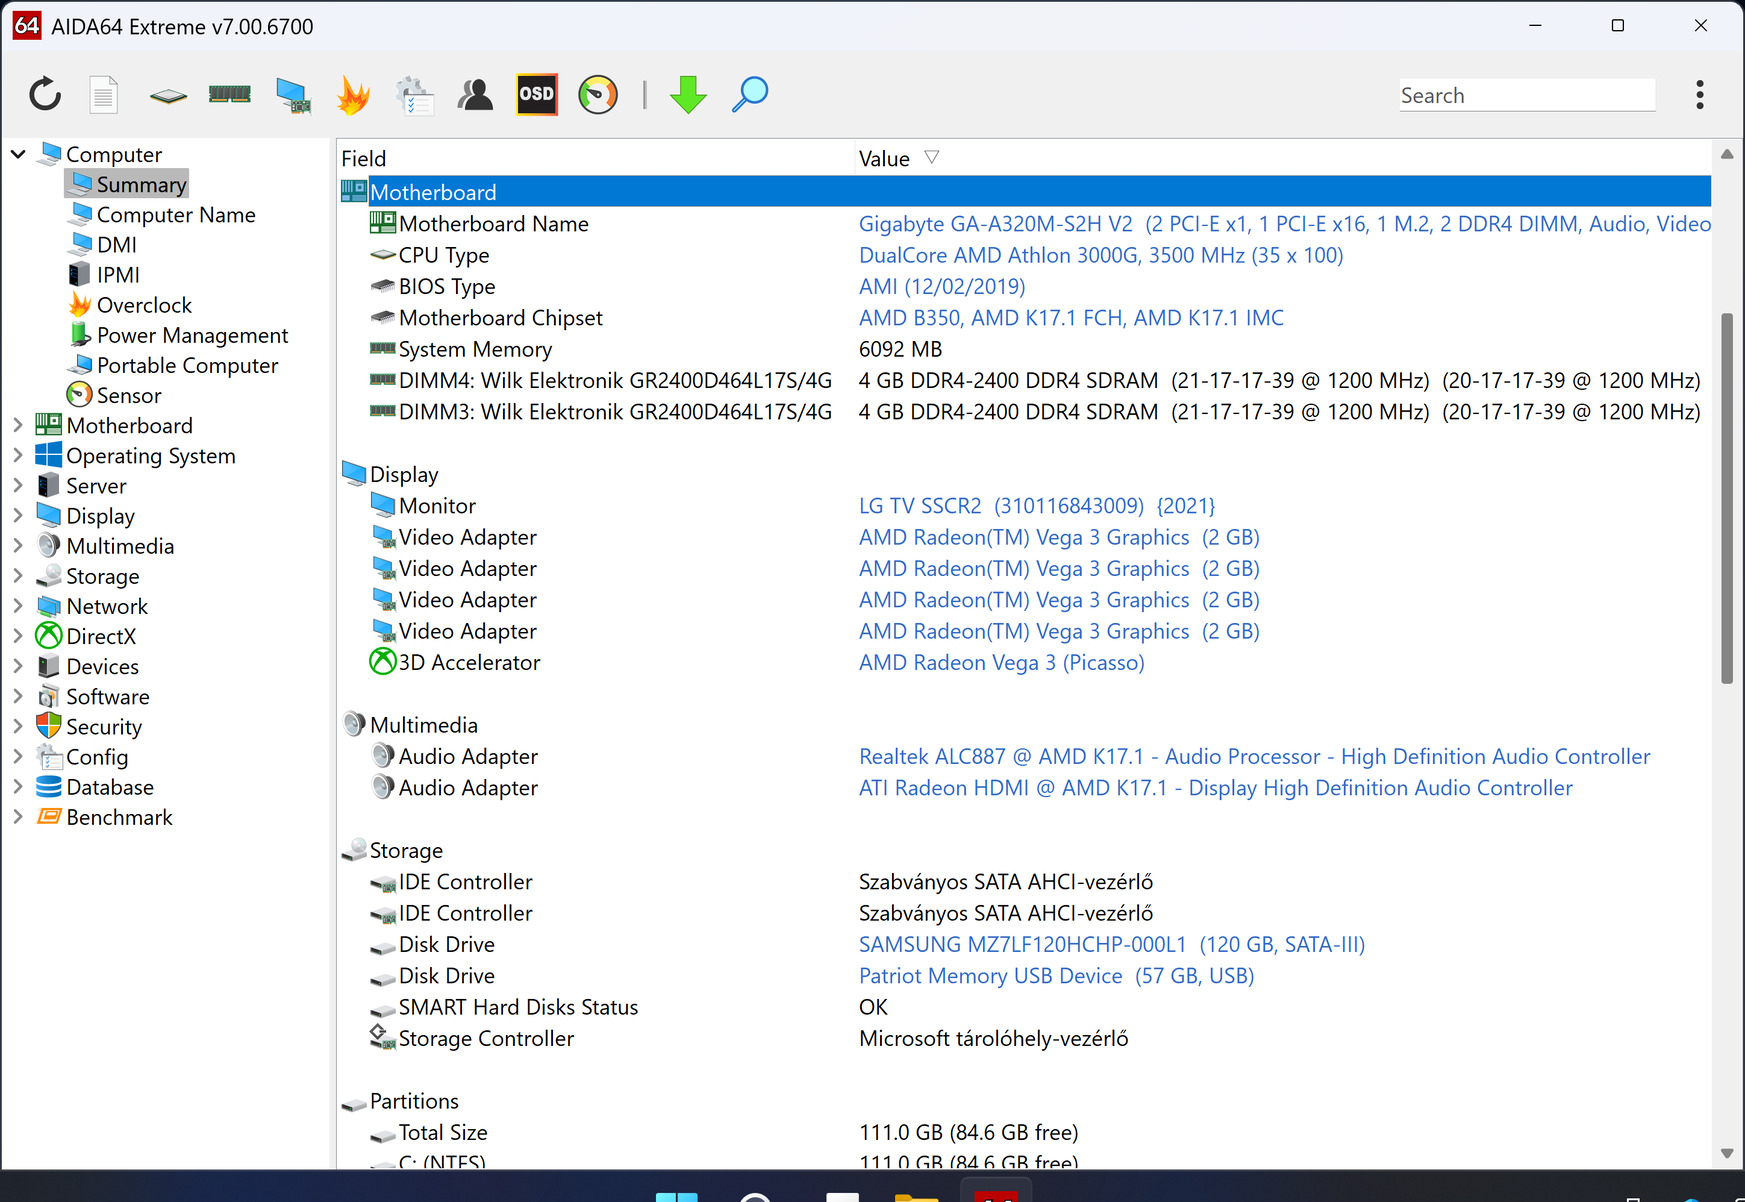Select the Motherboard section header row

[x=1025, y=191]
